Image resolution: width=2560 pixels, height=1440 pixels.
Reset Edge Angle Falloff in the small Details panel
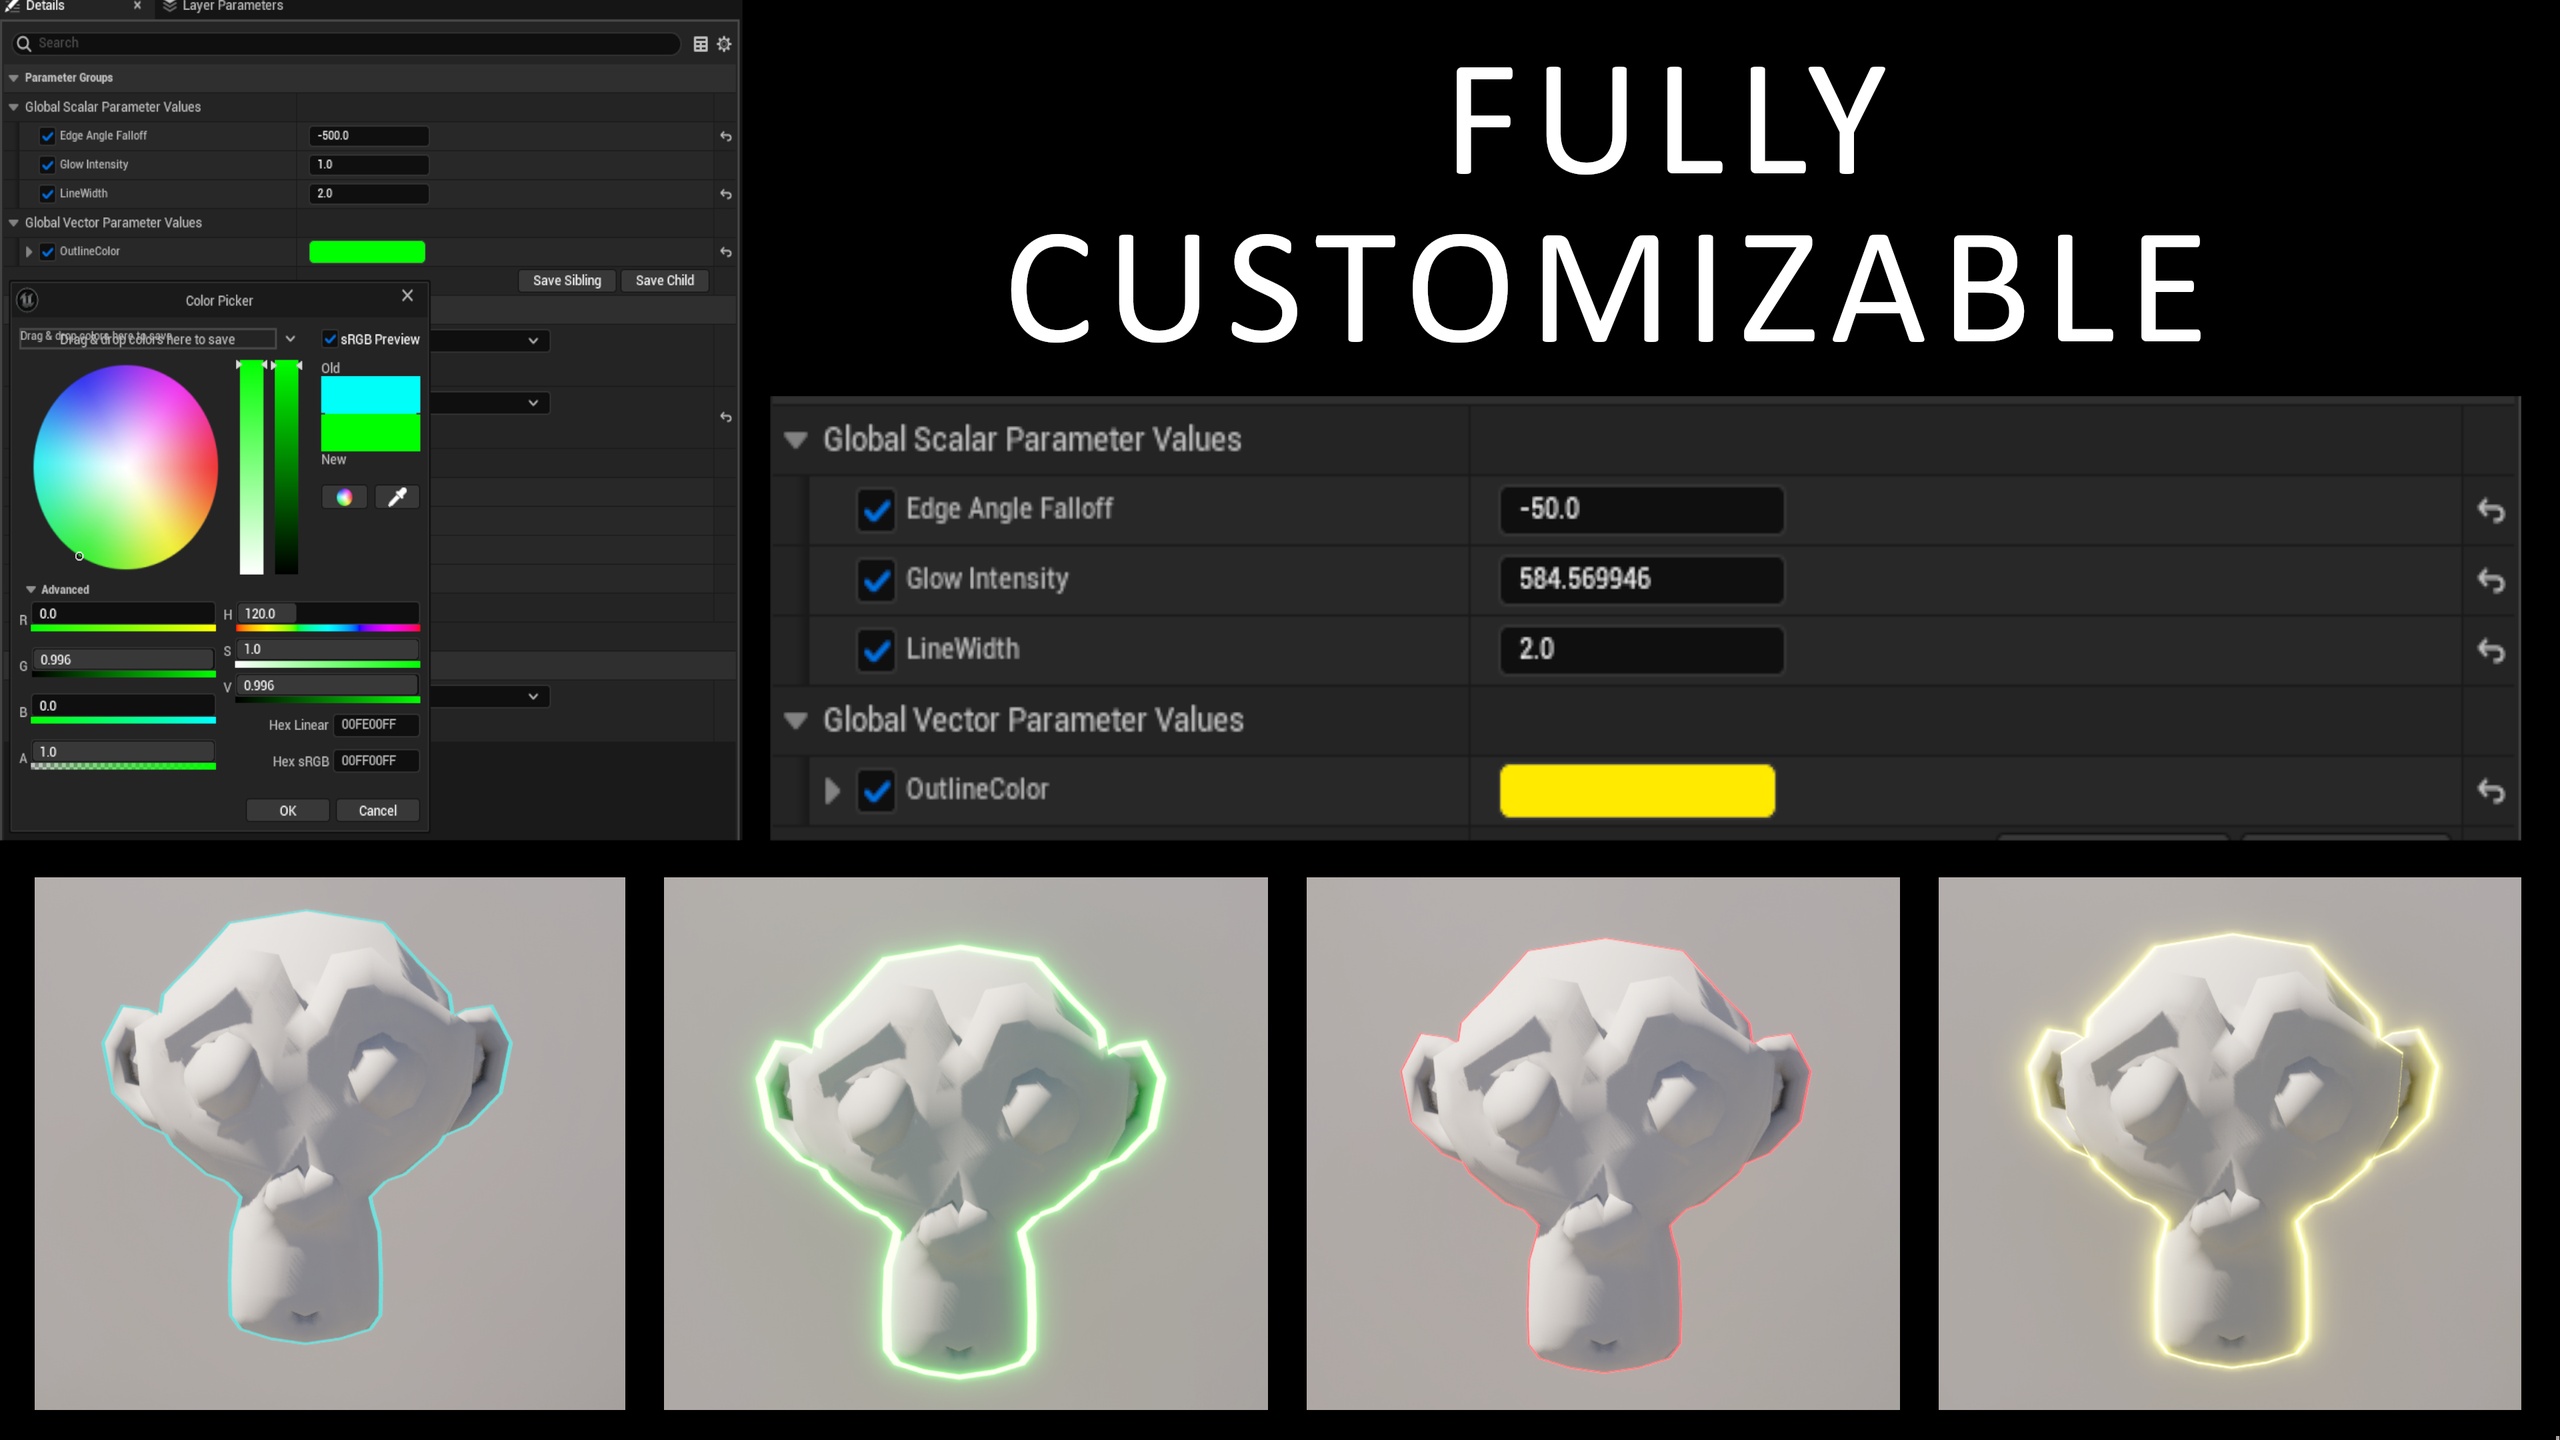(x=726, y=136)
